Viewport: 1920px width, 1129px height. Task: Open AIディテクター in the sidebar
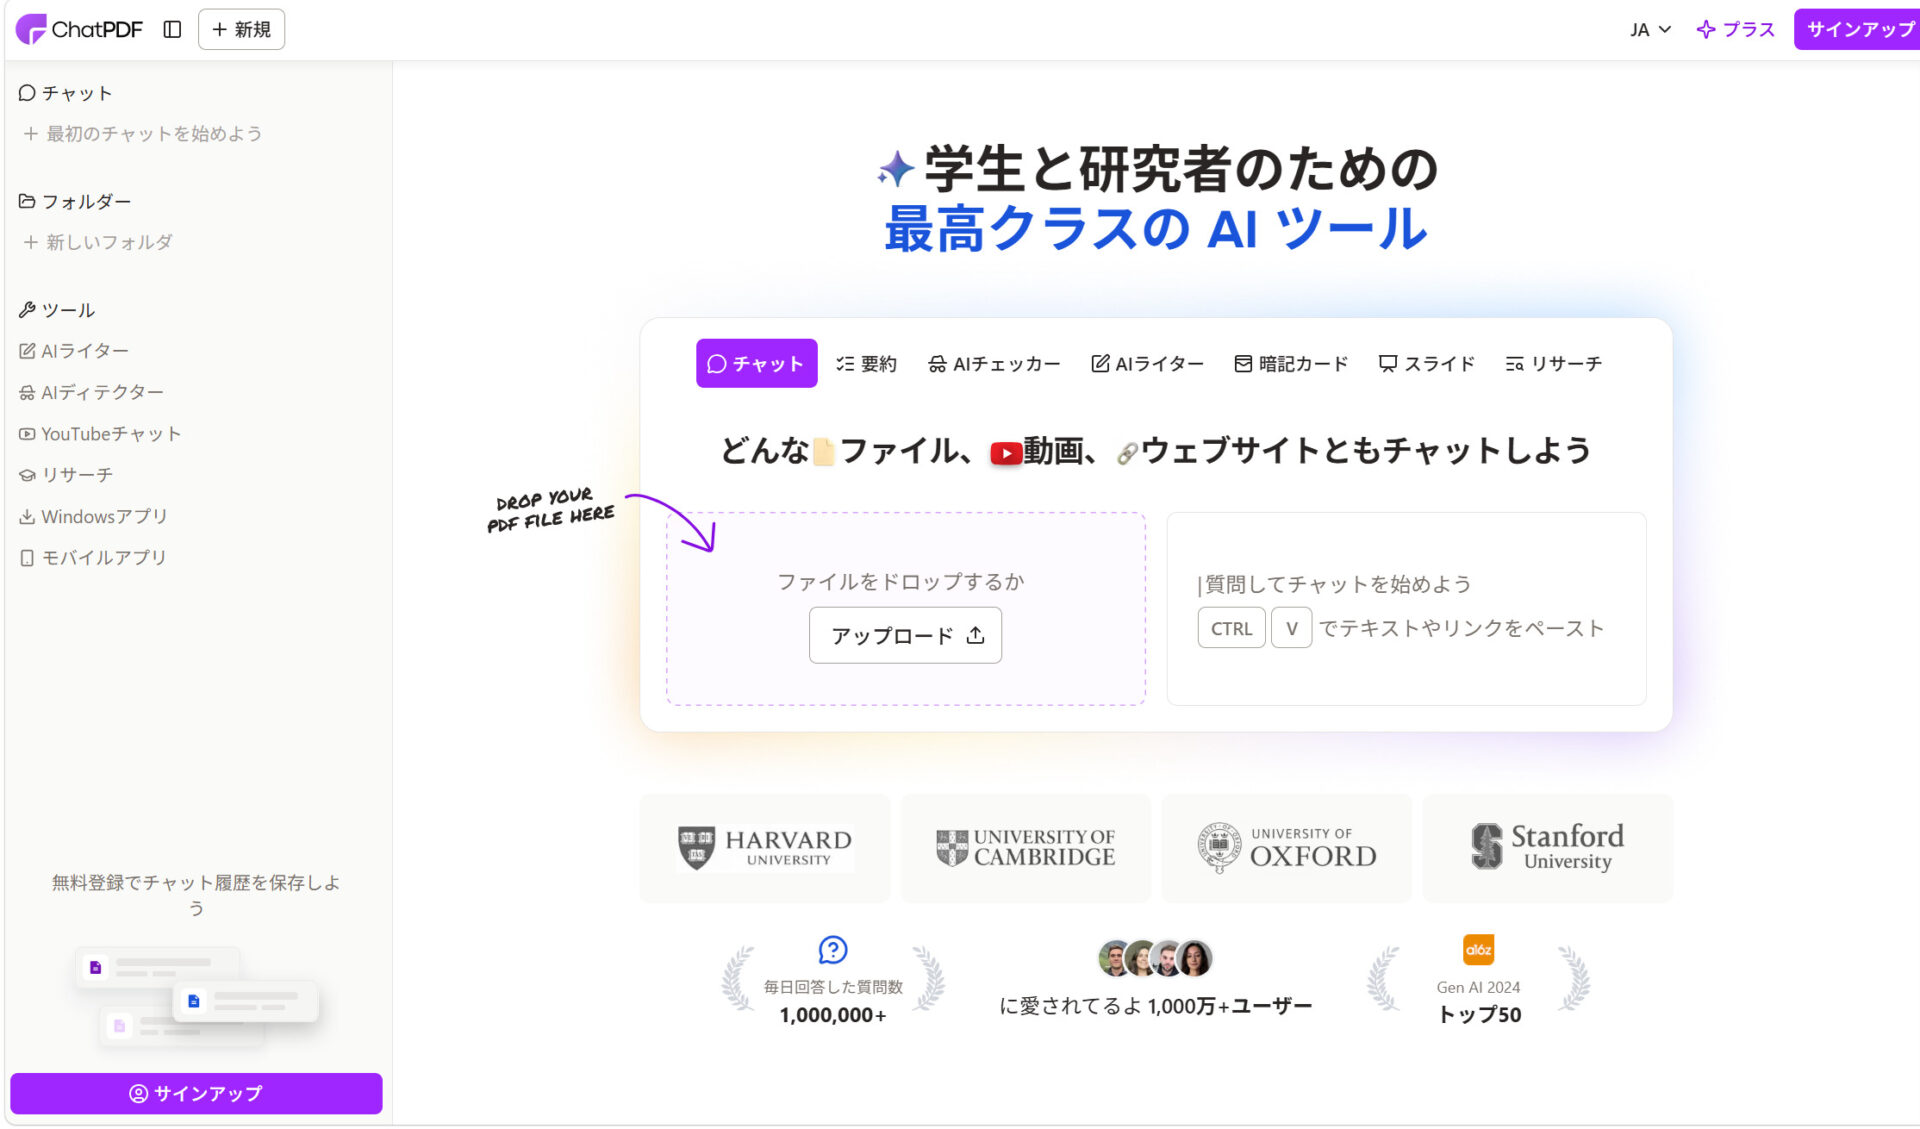91,392
